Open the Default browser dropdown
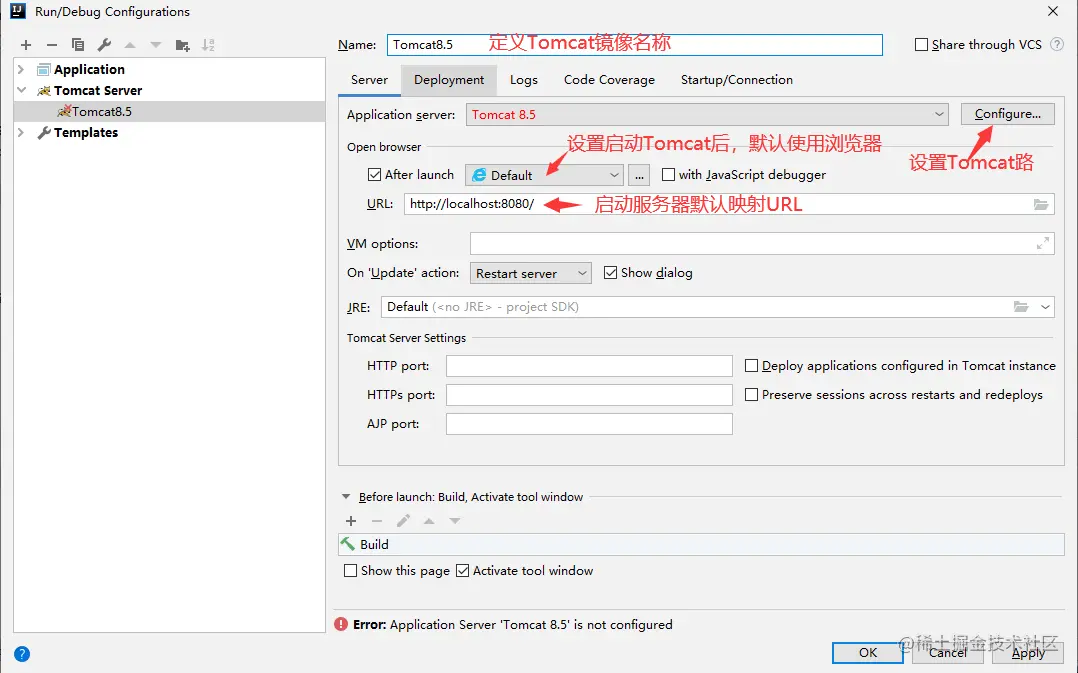The width and height of the screenshot is (1078, 673). pyautogui.click(x=544, y=175)
